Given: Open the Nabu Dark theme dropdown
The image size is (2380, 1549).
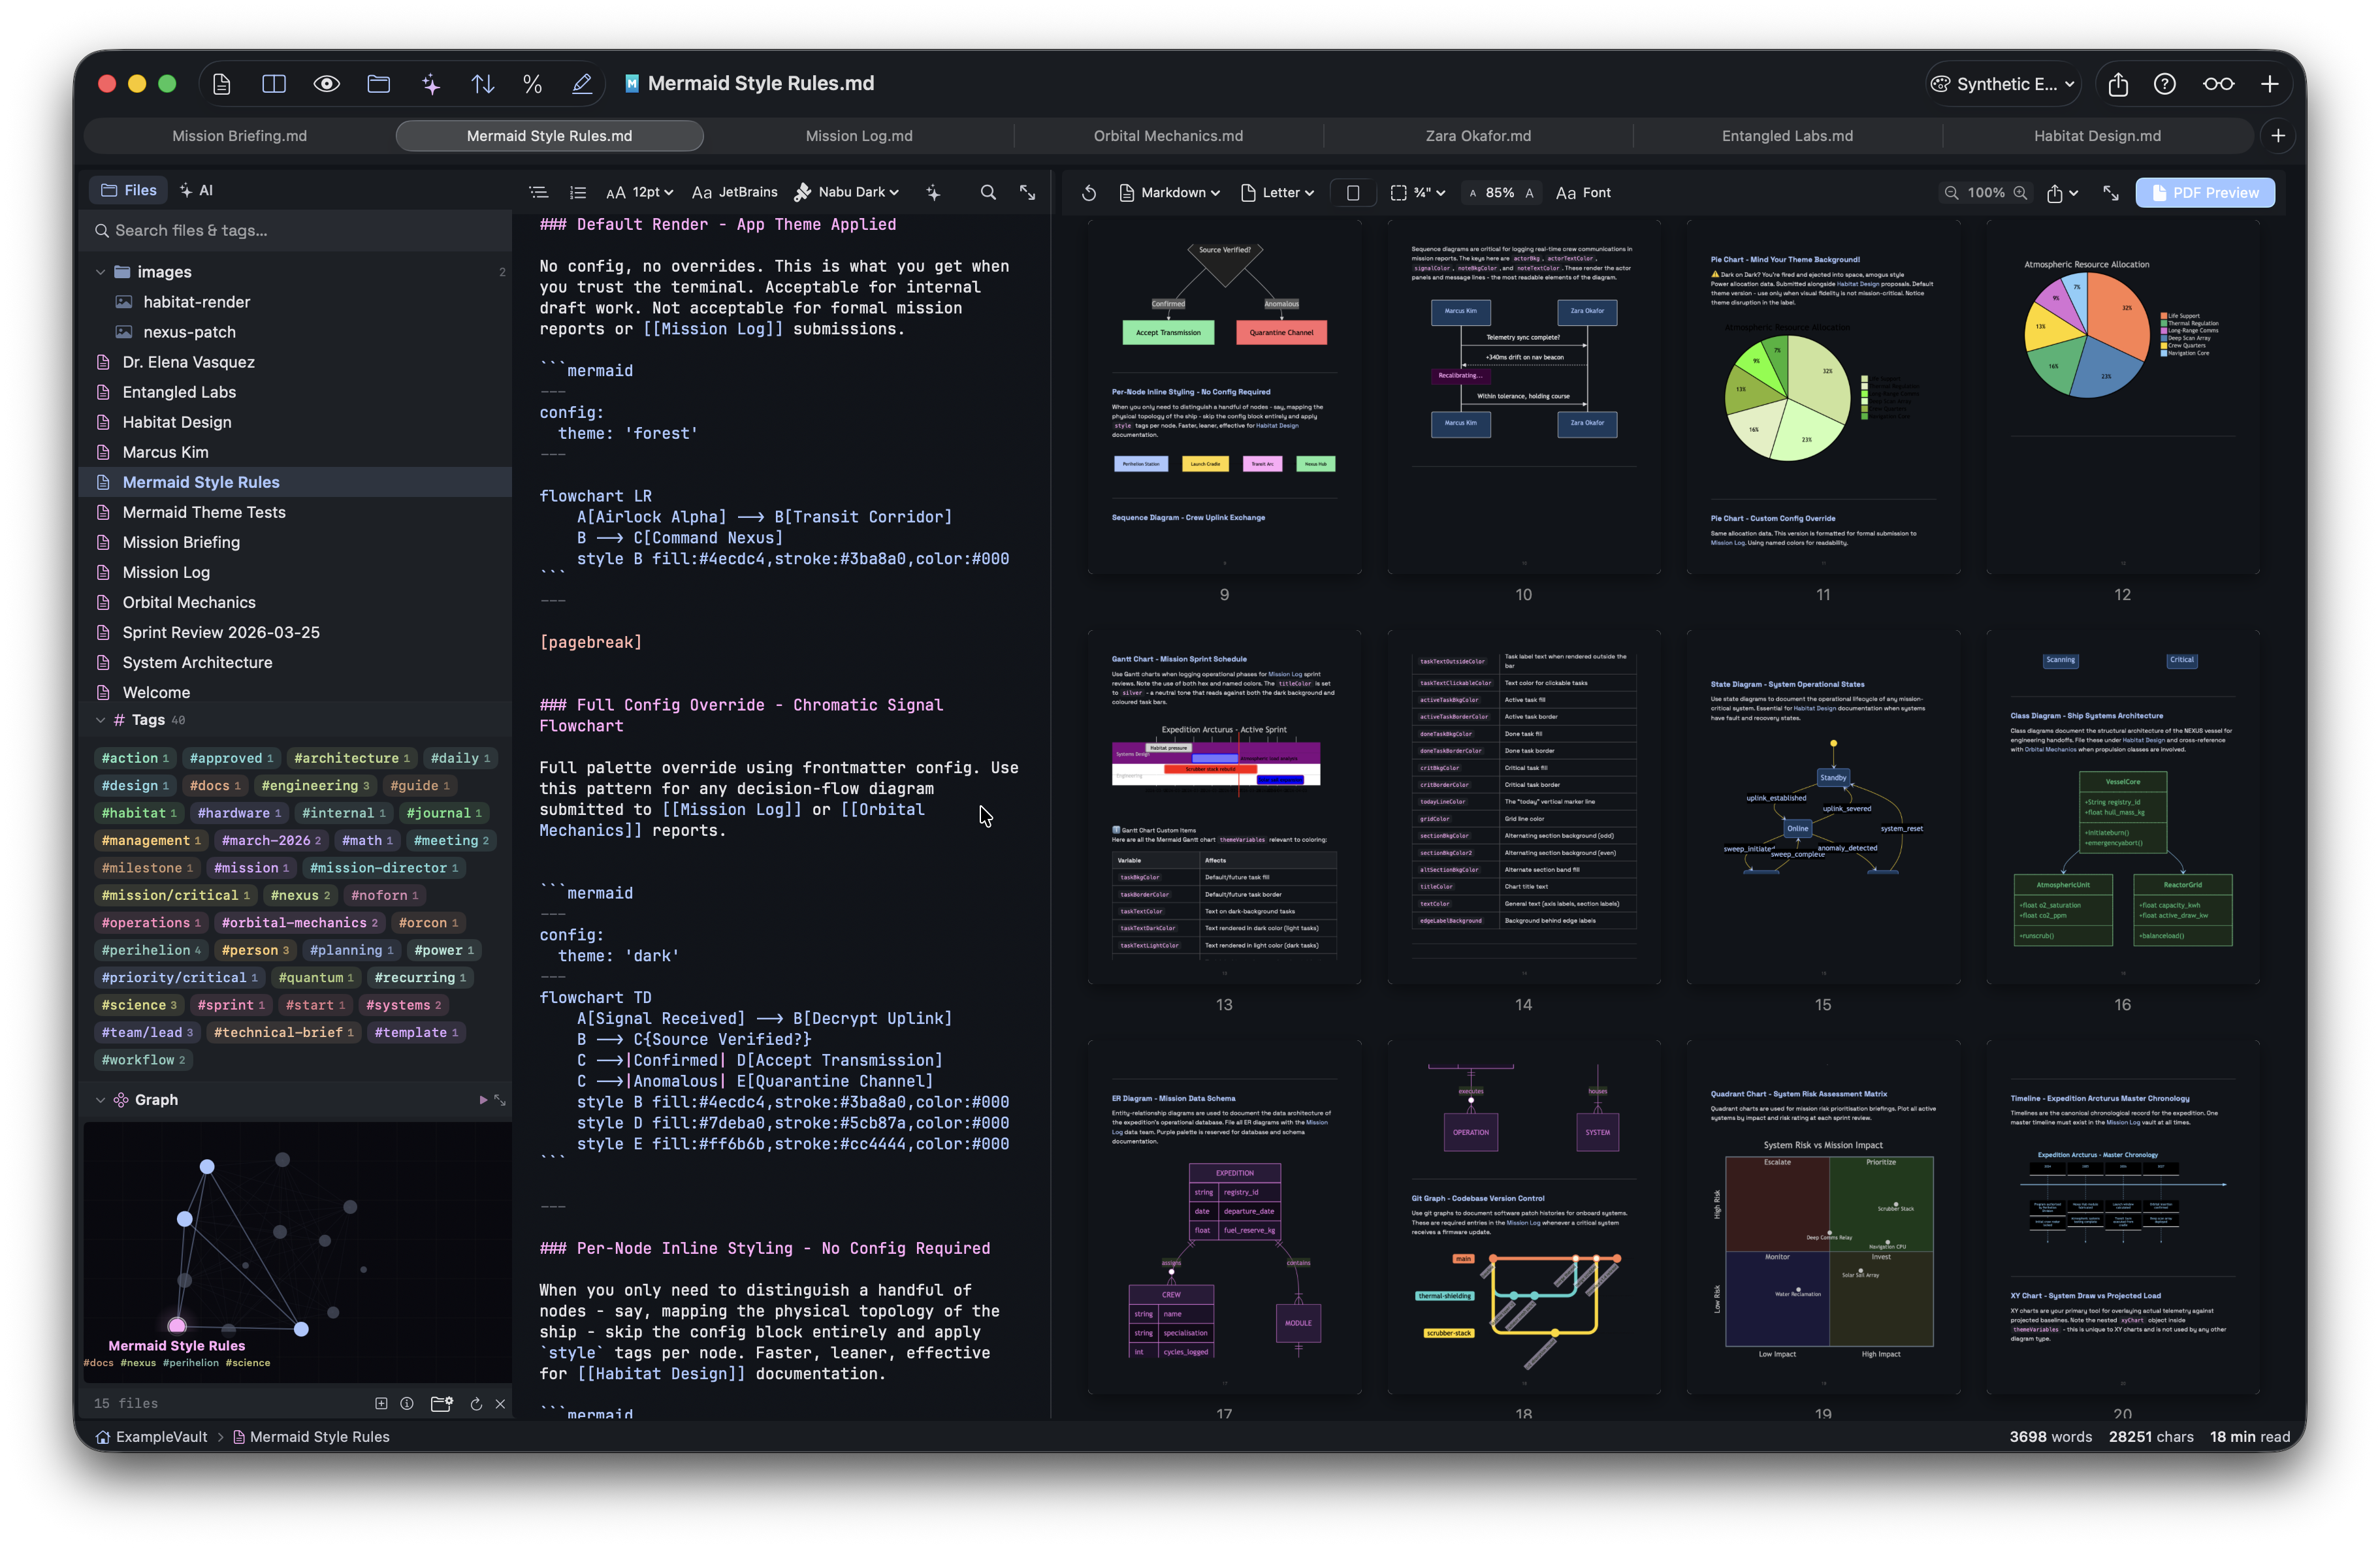Looking at the screenshot, I should tap(847, 192).
